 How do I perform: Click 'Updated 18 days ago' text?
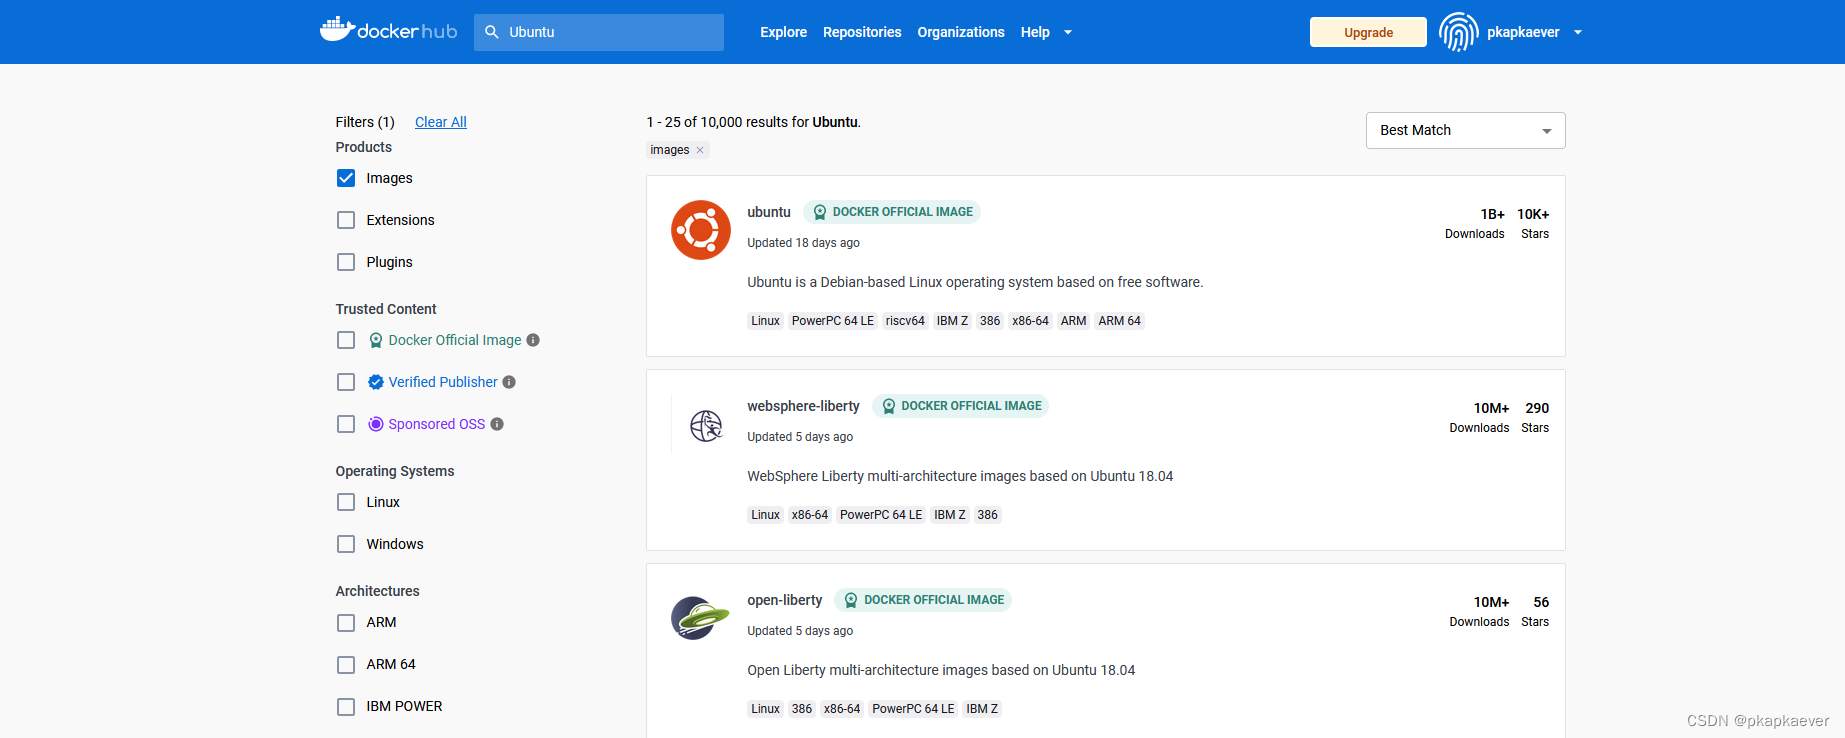[x=803, y=243]
